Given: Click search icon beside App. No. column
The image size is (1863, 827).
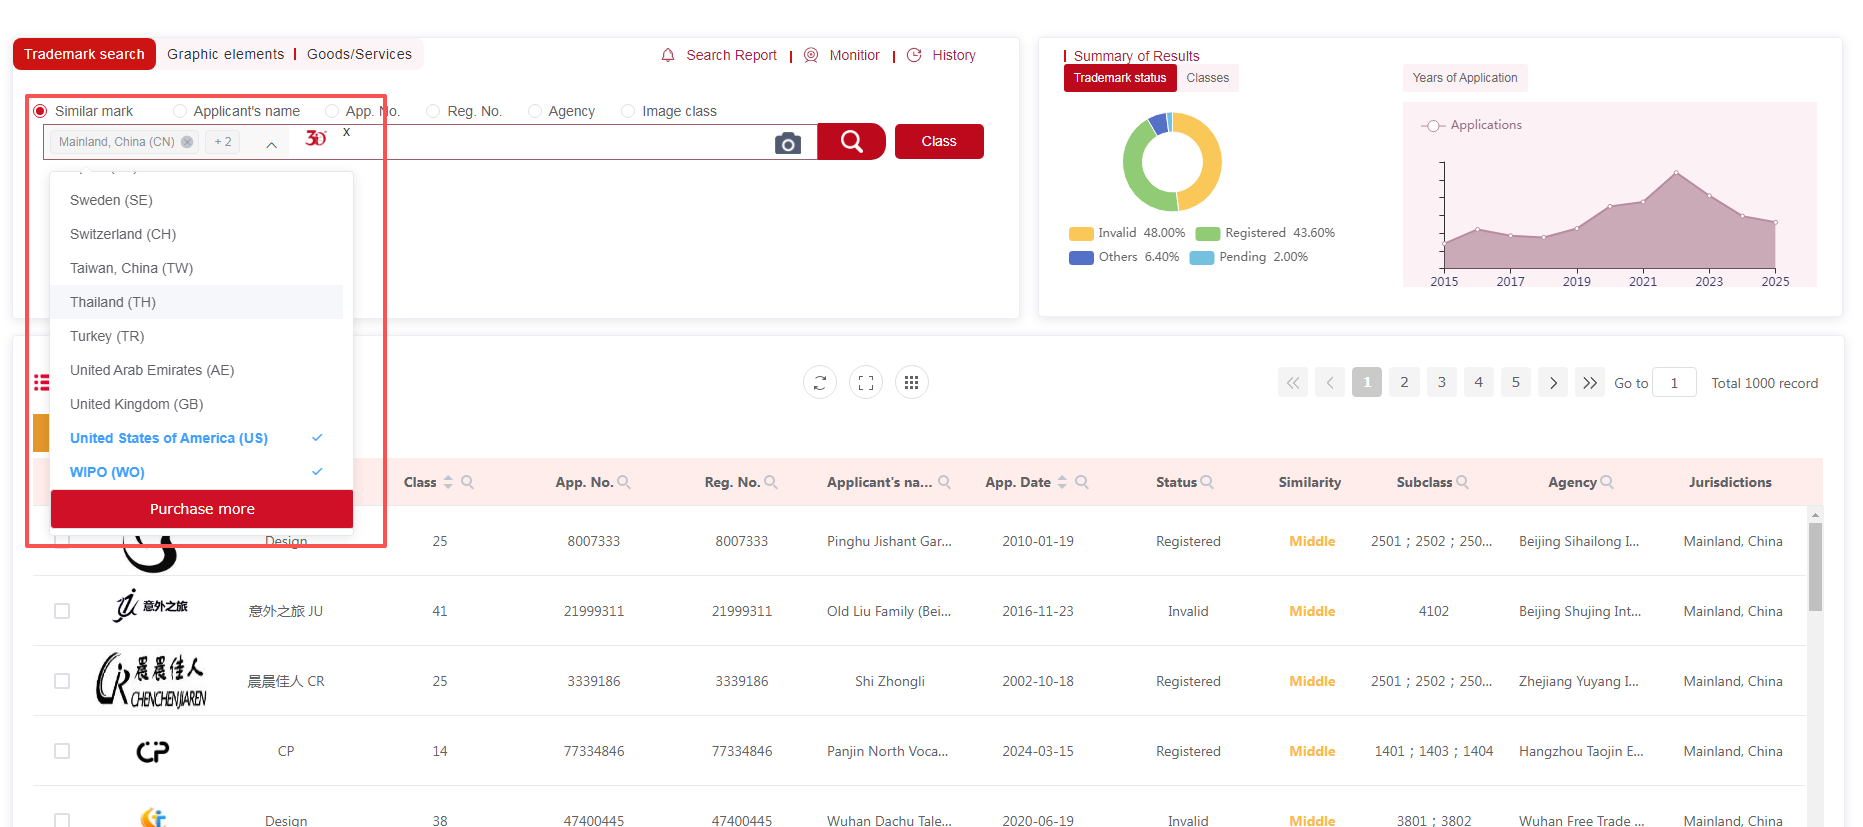Looking at the screenshot, I should [624, 482].
